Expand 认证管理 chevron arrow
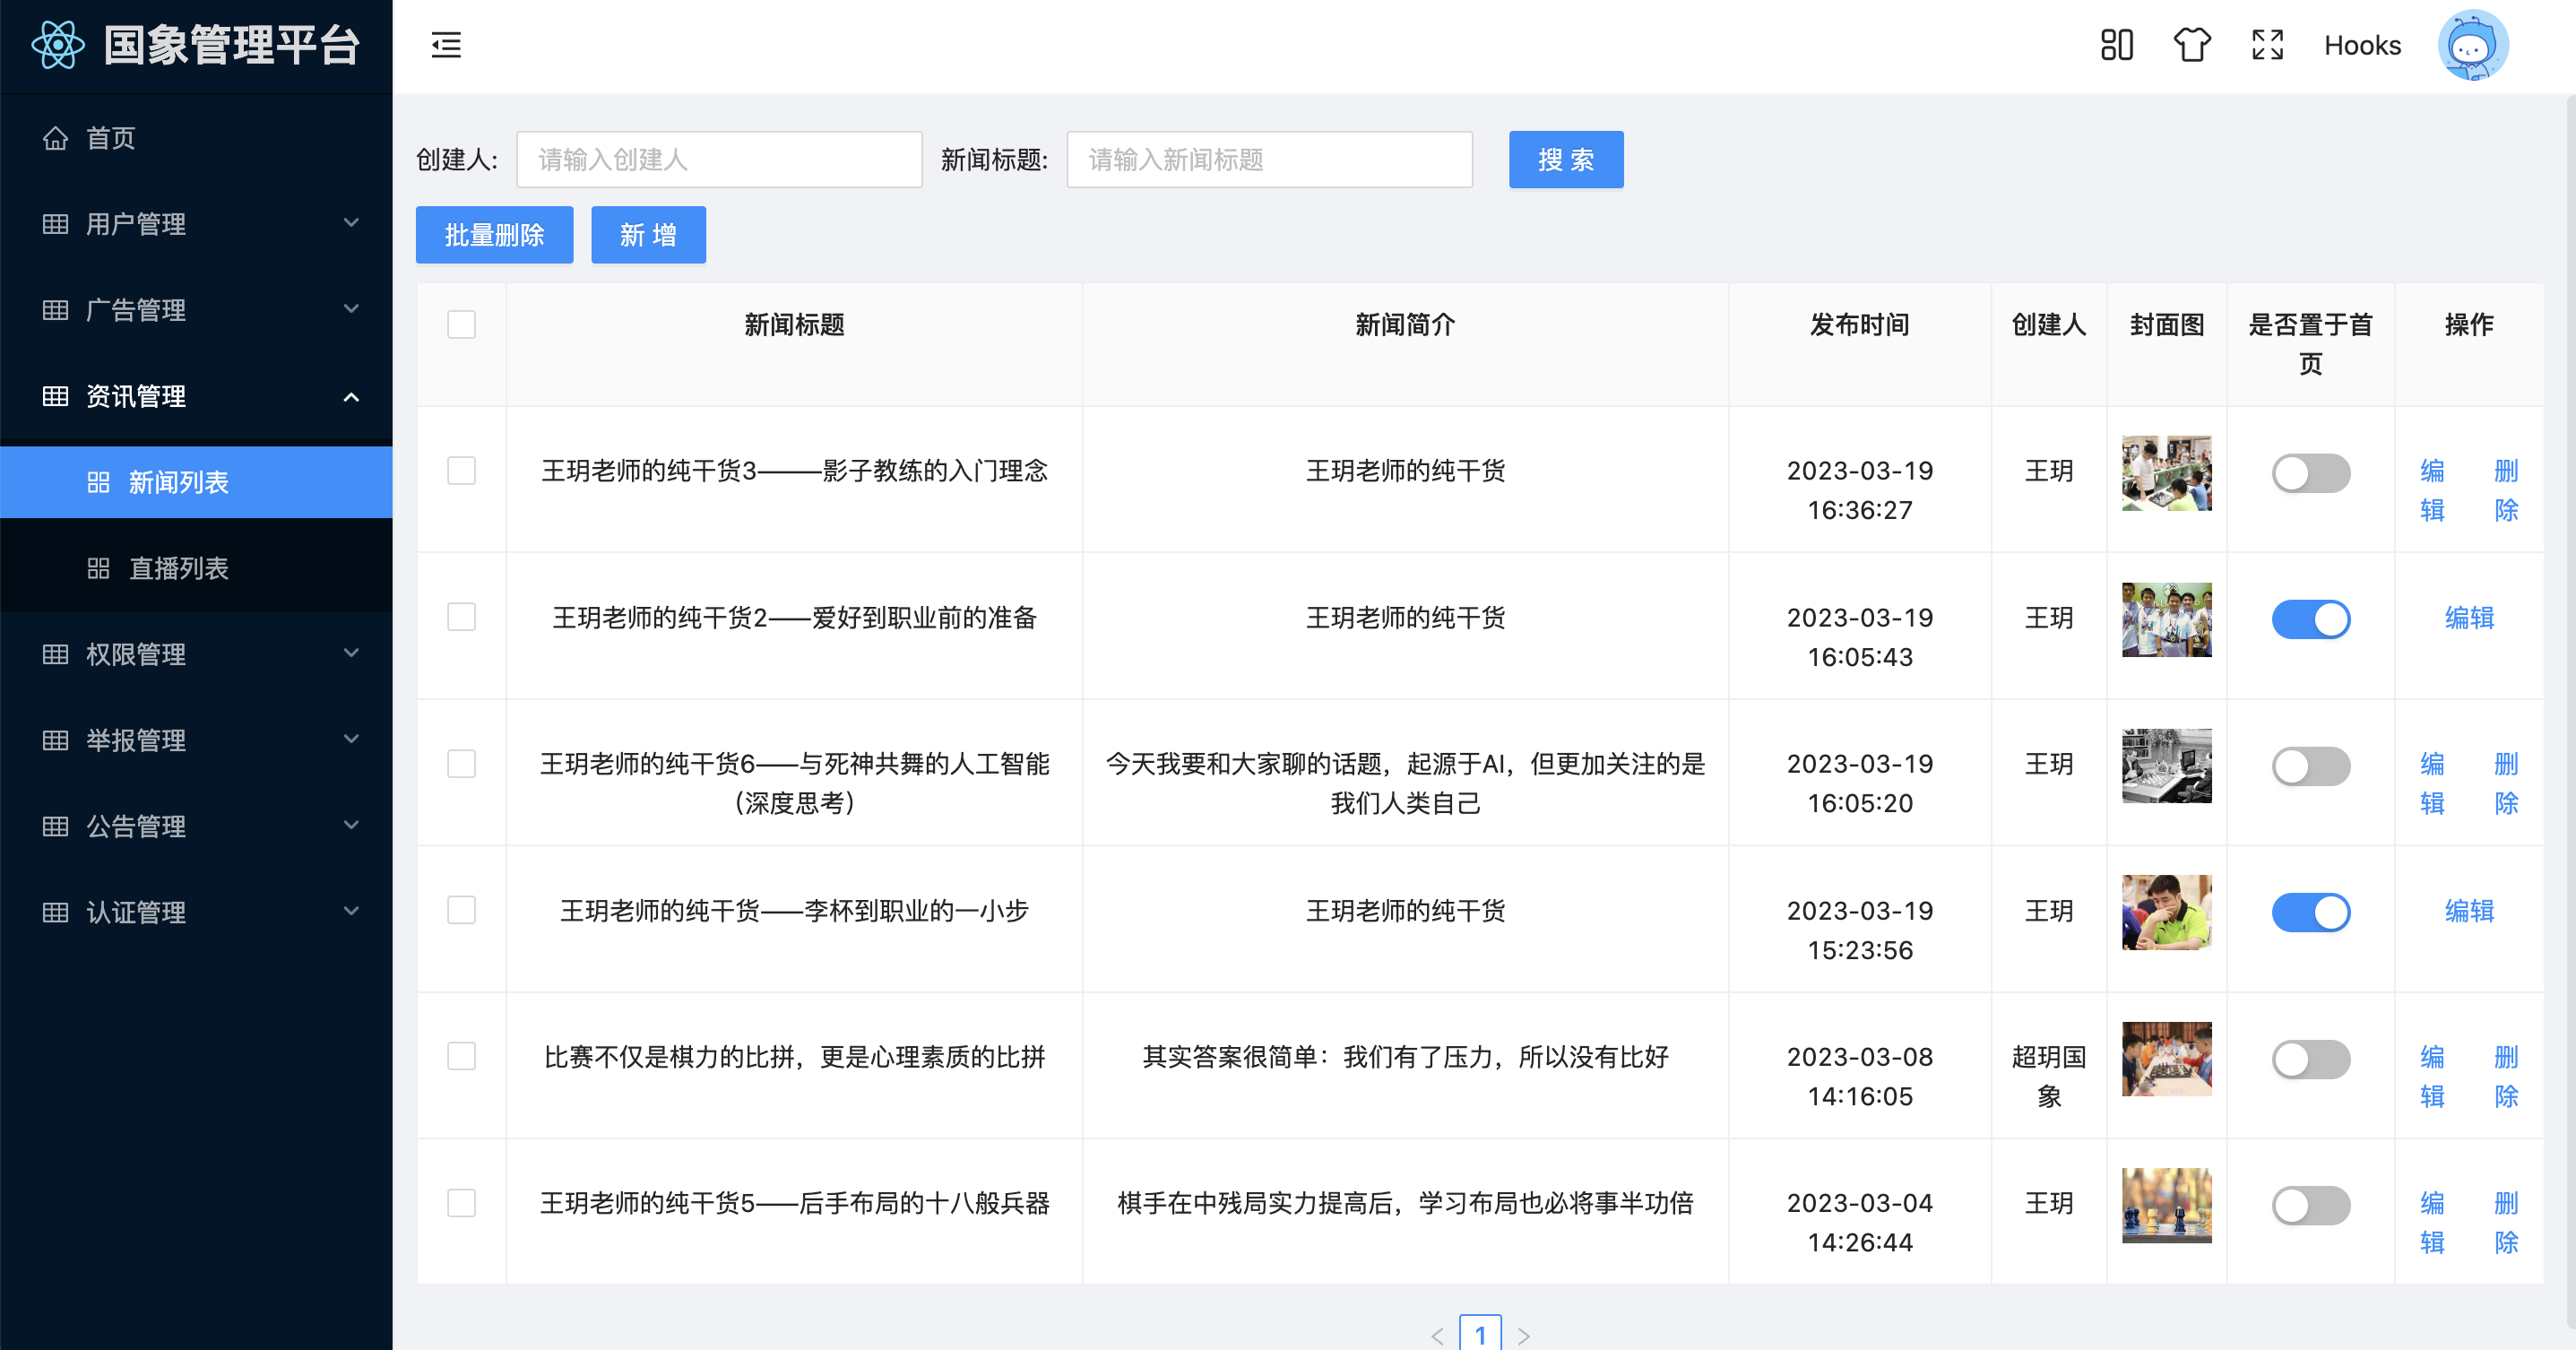The width and height of the screenshot is (2576, 1350). point(351,911)
